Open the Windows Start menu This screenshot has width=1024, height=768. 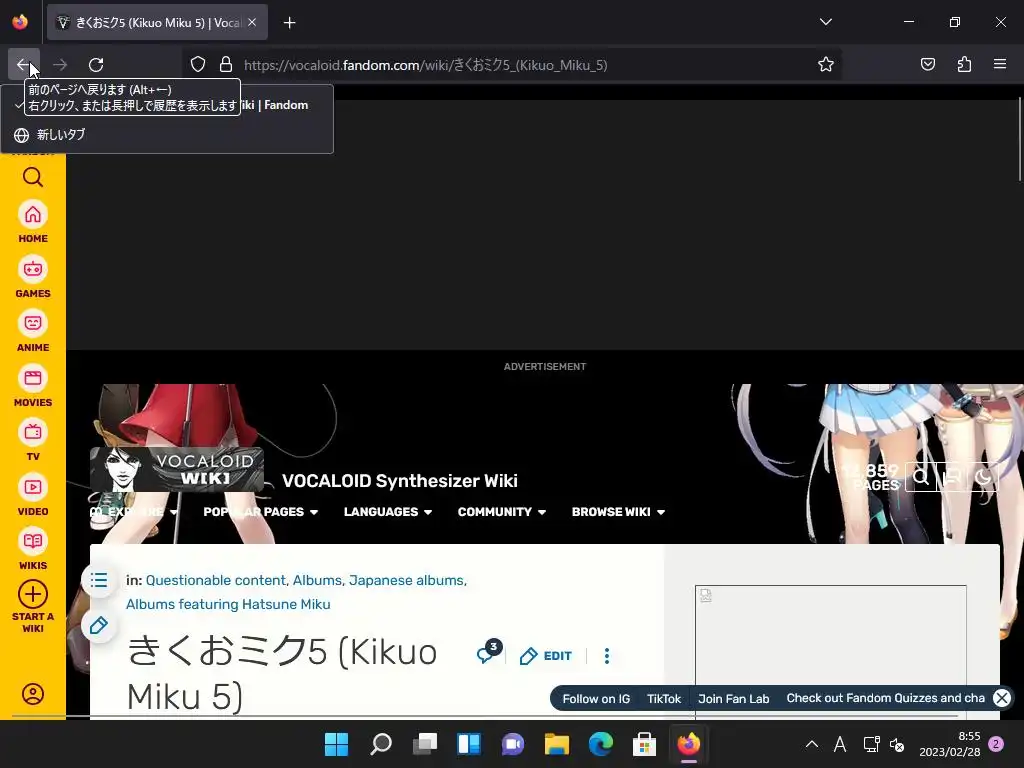click(336, 744)
